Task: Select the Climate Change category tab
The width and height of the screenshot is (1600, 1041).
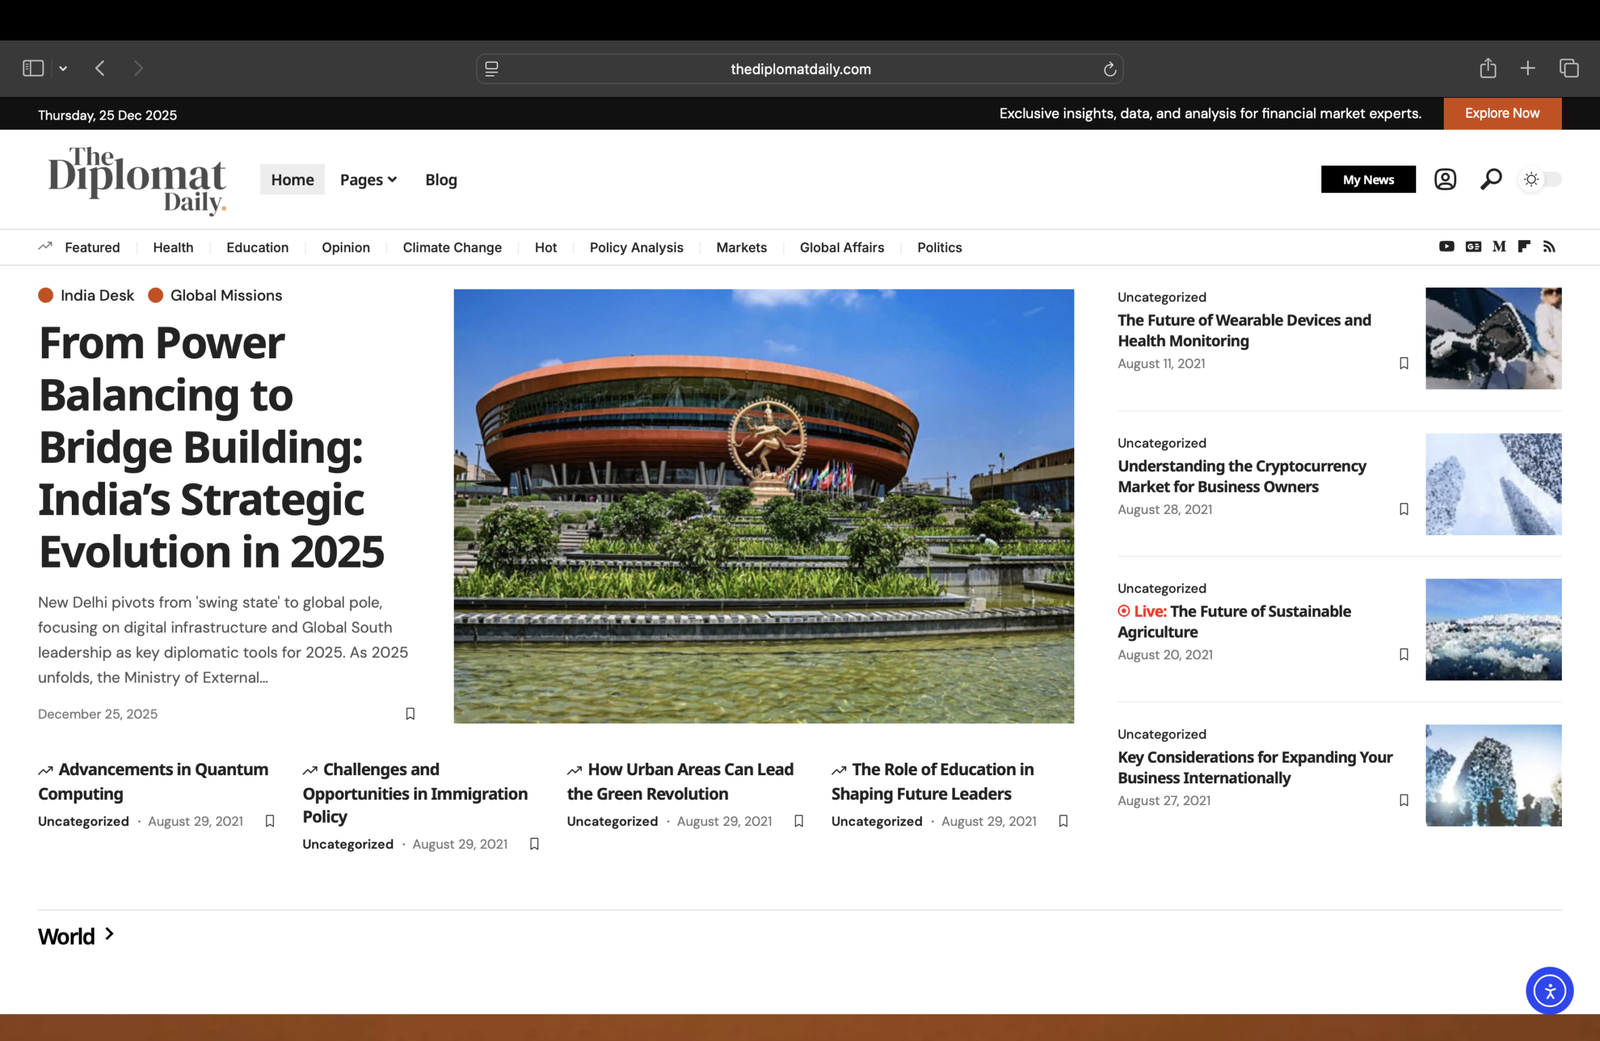Action: click(x=452, y=247)
